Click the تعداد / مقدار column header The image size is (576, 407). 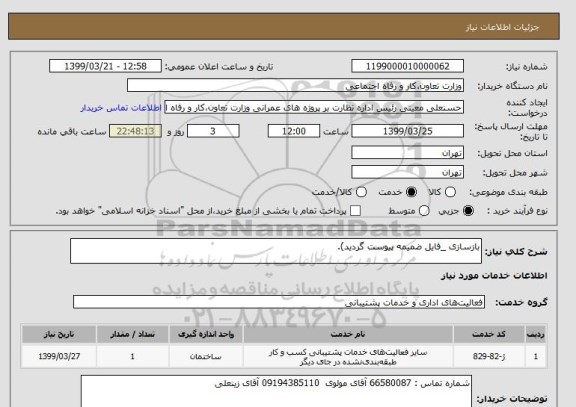(133, 334)
